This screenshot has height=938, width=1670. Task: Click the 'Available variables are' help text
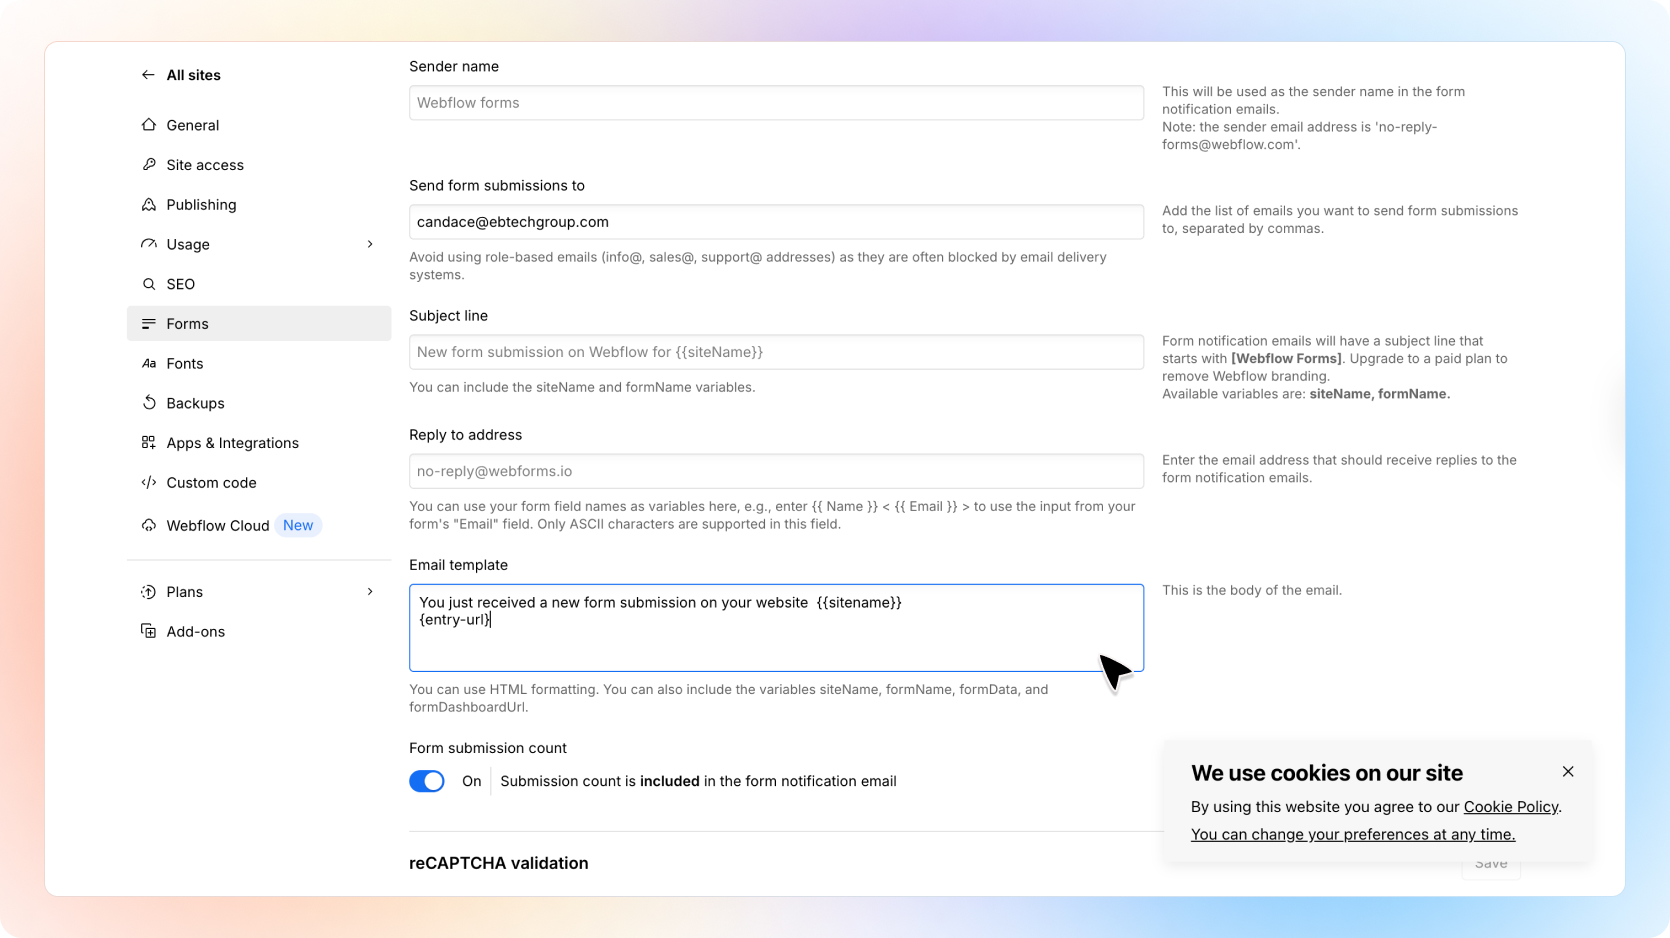tap(1306, 394)
